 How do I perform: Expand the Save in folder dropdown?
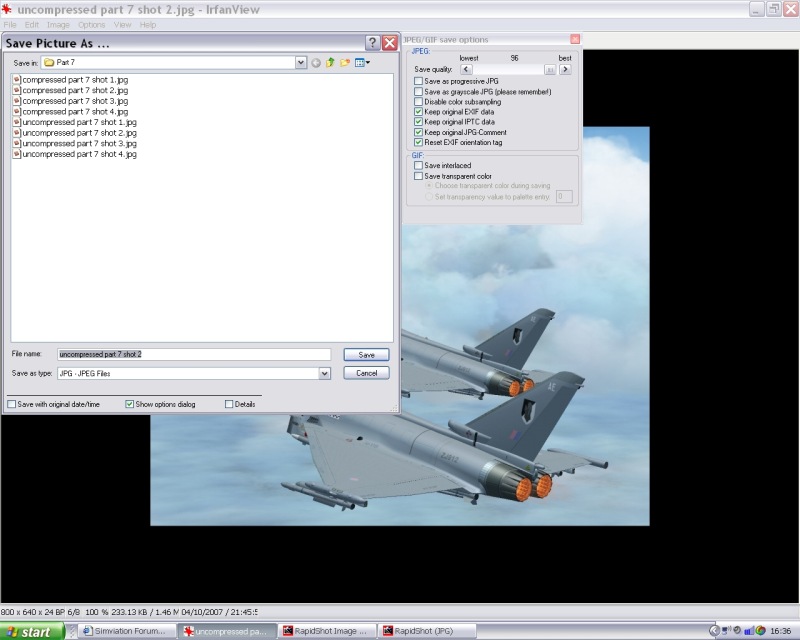(301, 63)
